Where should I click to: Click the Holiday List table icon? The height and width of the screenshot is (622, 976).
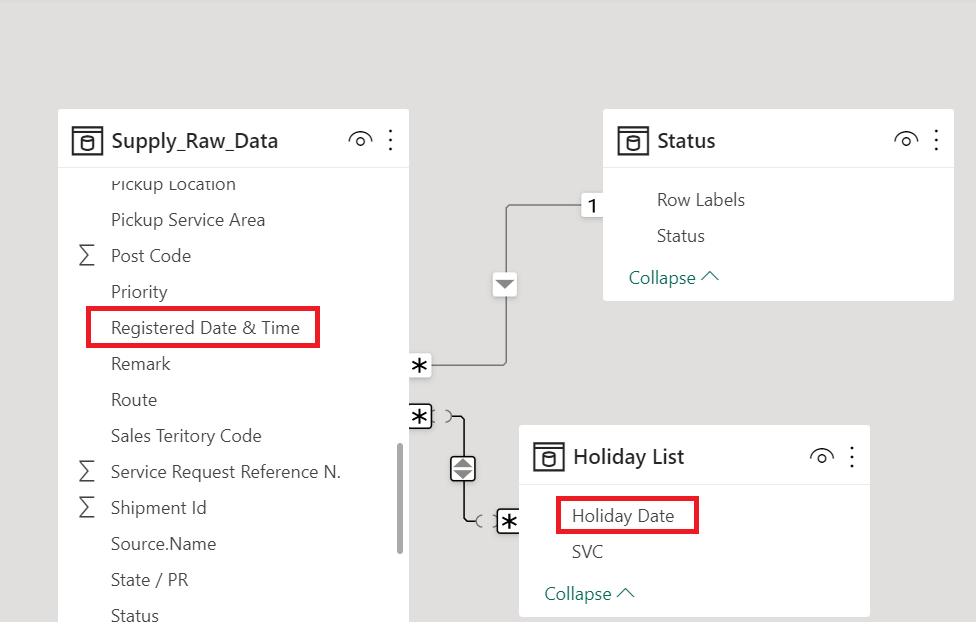(548, 456)
